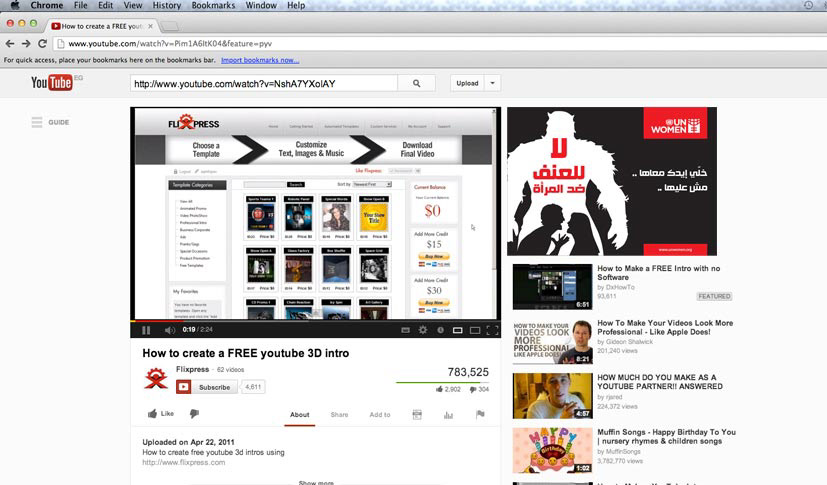Image resolution: width=827 pixels, height=485 pixels.
Task: Open the Flixpress channel name link
Action: (193, 370)
